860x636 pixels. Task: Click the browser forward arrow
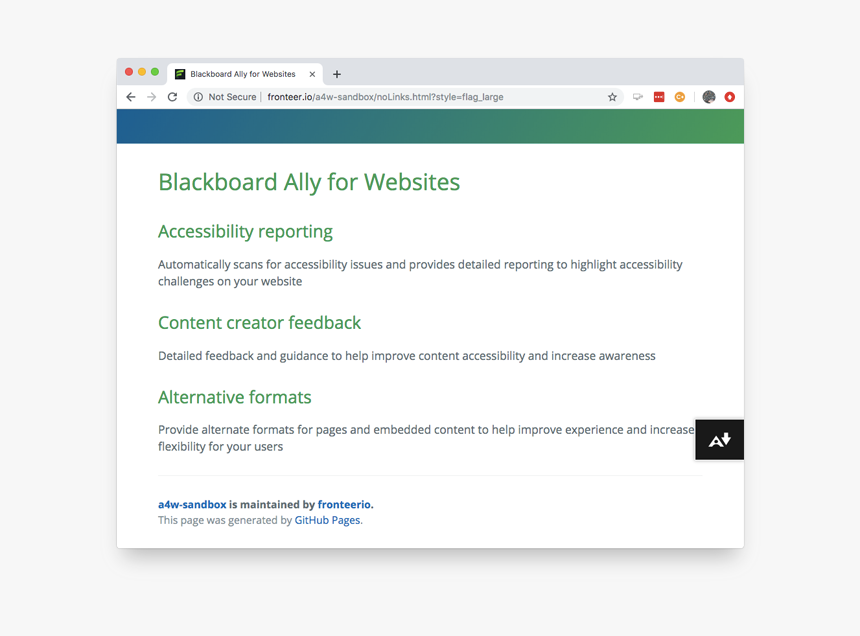click(151, 97)
